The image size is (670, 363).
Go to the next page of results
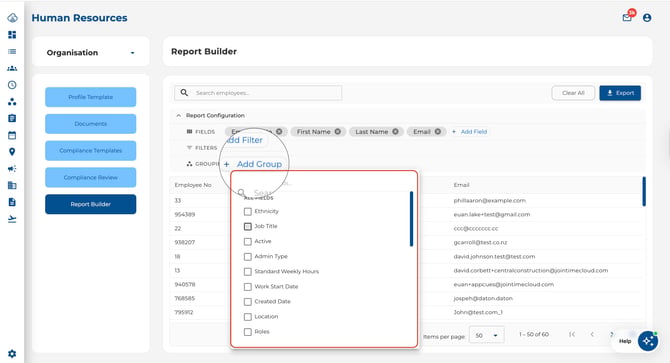coord(611,334)
